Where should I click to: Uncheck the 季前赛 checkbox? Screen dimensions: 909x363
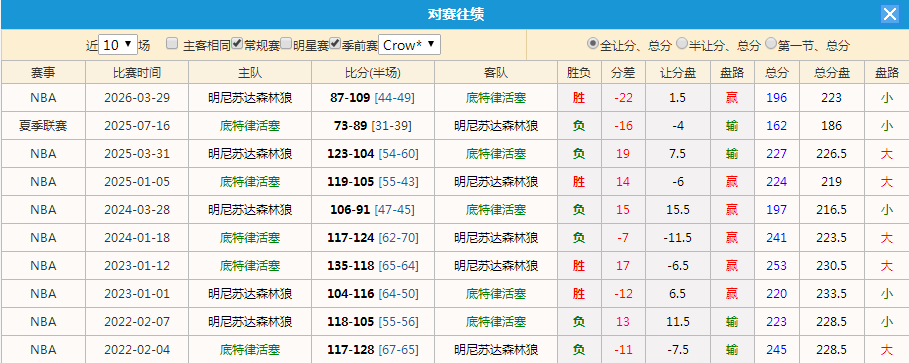[x=335, y=43]
